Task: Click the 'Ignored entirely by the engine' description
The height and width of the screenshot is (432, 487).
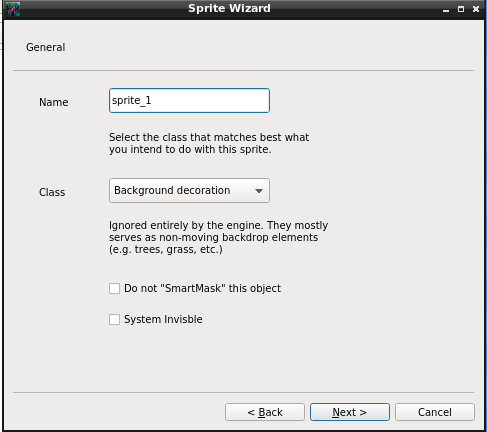Action: 218,237
